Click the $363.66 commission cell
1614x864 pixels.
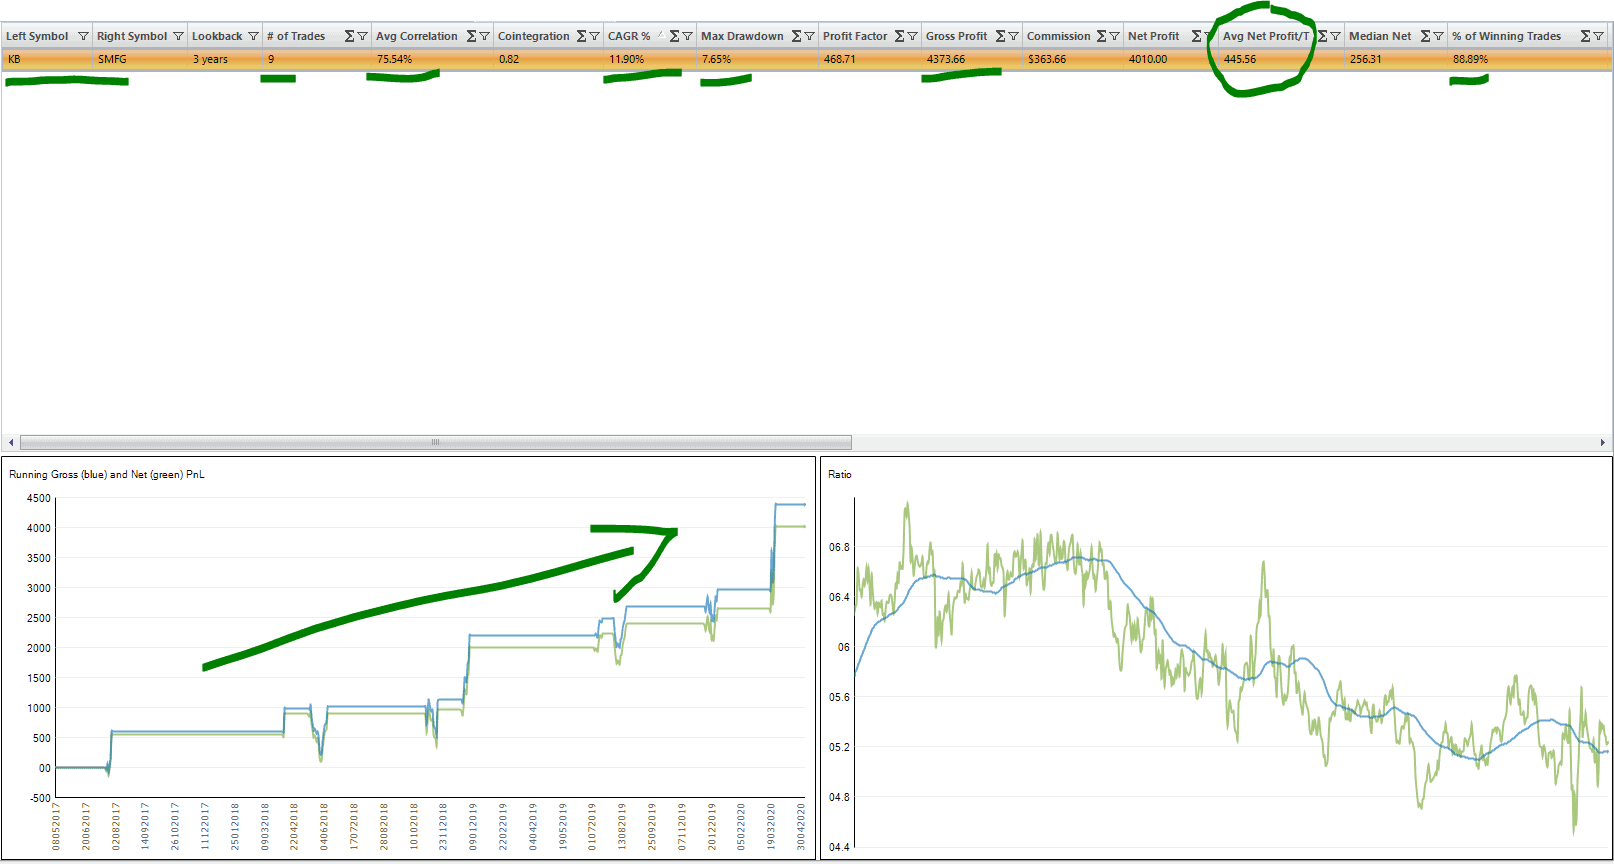(x=1073, y=59)
